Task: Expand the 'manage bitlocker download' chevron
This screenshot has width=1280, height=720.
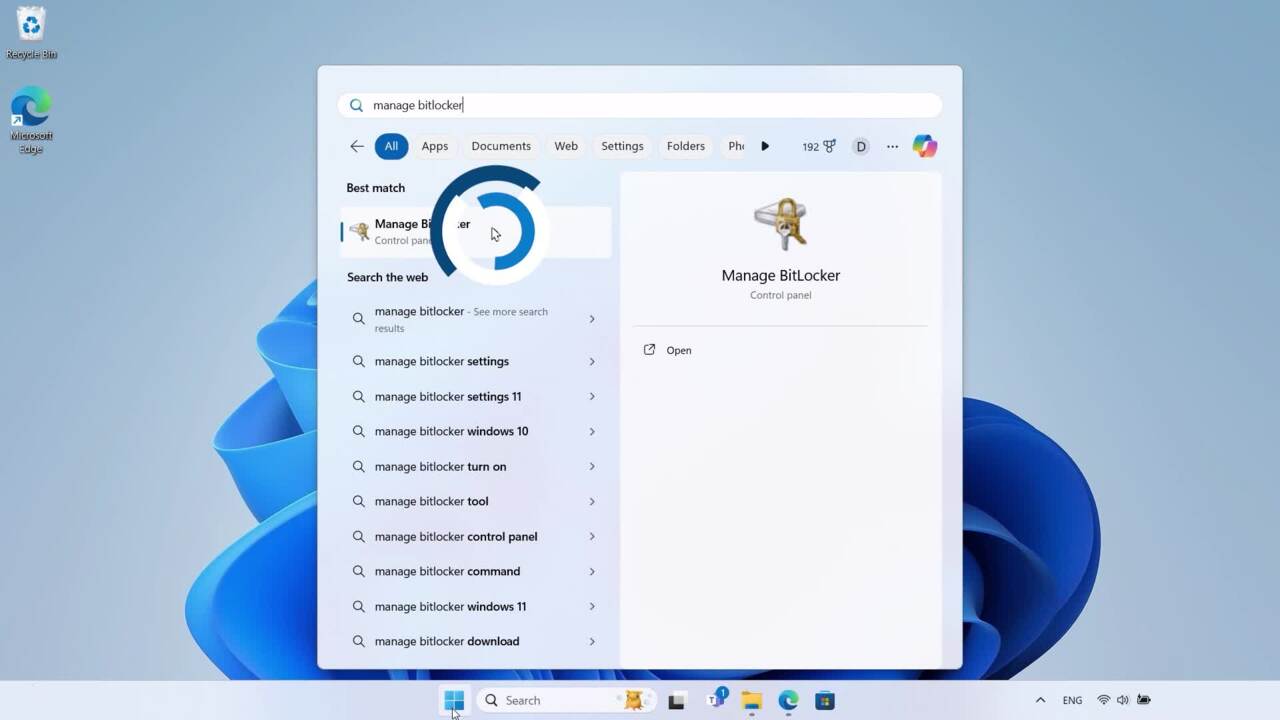Action: coord(592,641)
